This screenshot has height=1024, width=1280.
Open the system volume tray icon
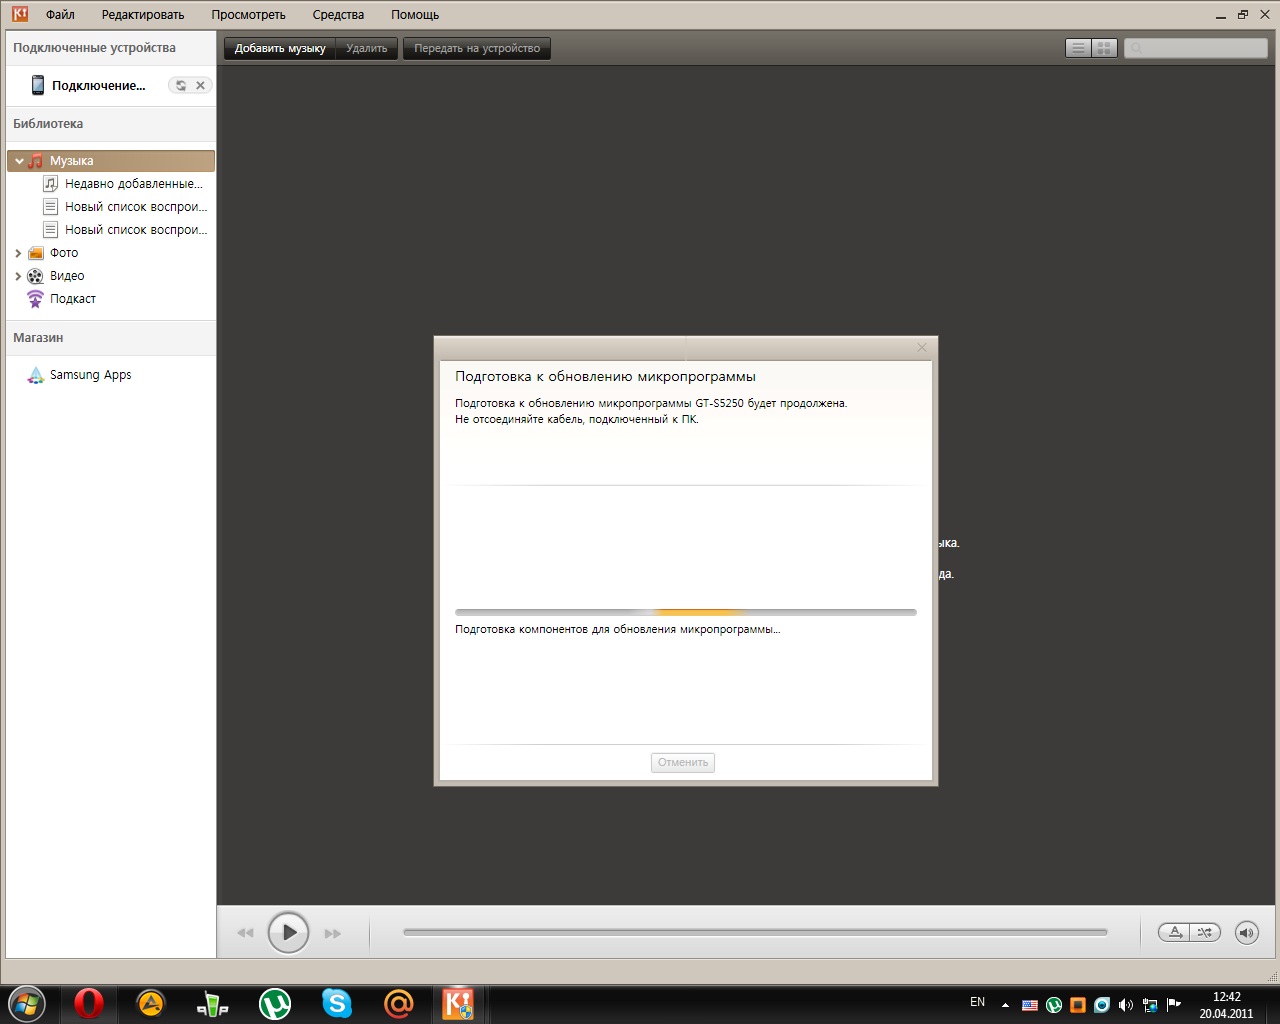[1126, 1005]
